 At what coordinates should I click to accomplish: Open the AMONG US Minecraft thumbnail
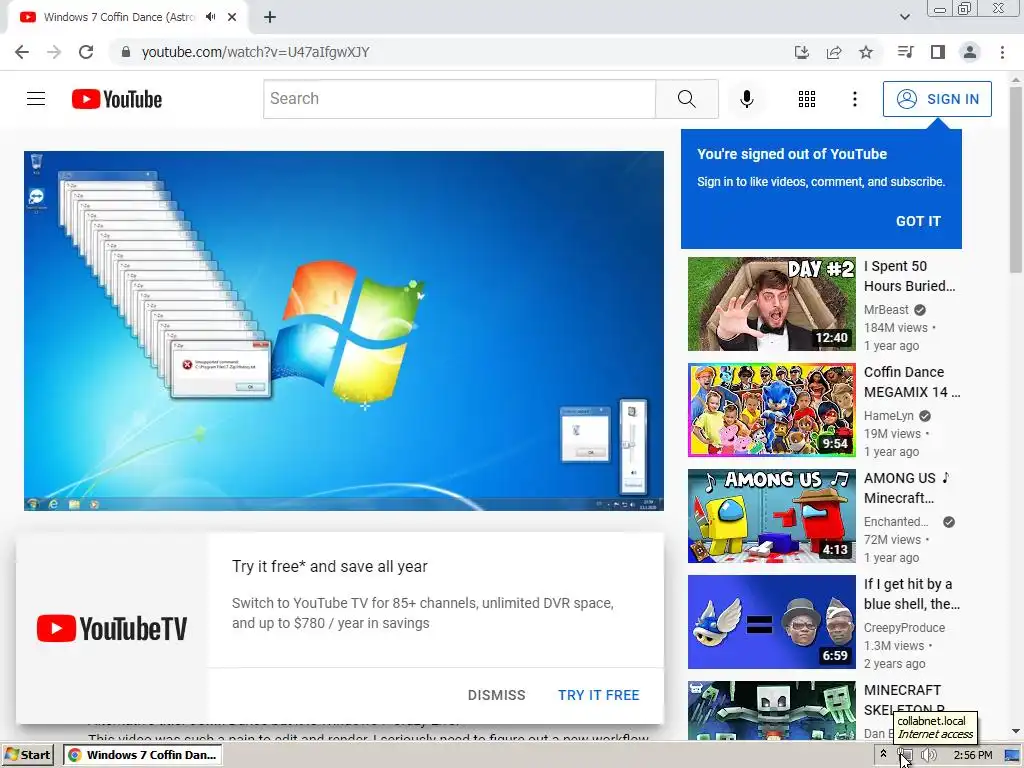771,516
